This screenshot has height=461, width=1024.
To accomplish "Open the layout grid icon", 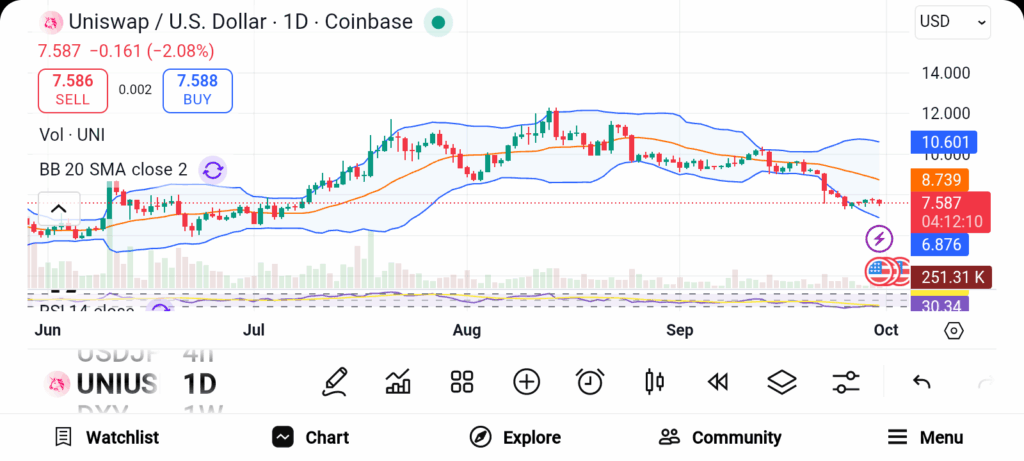I will (461, 381).
